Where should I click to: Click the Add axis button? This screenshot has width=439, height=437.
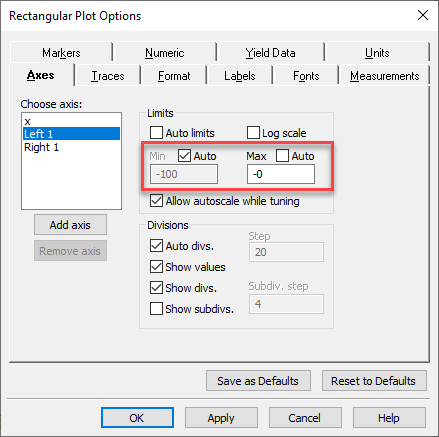point(70,225)
